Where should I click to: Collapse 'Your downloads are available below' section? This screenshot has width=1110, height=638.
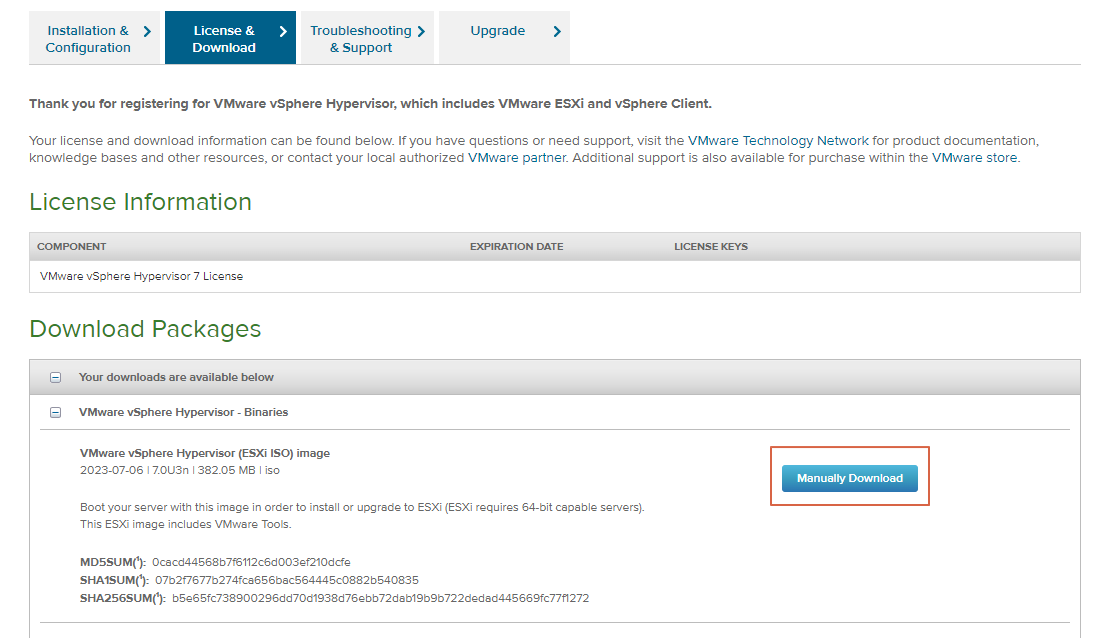tap(55, 377)
